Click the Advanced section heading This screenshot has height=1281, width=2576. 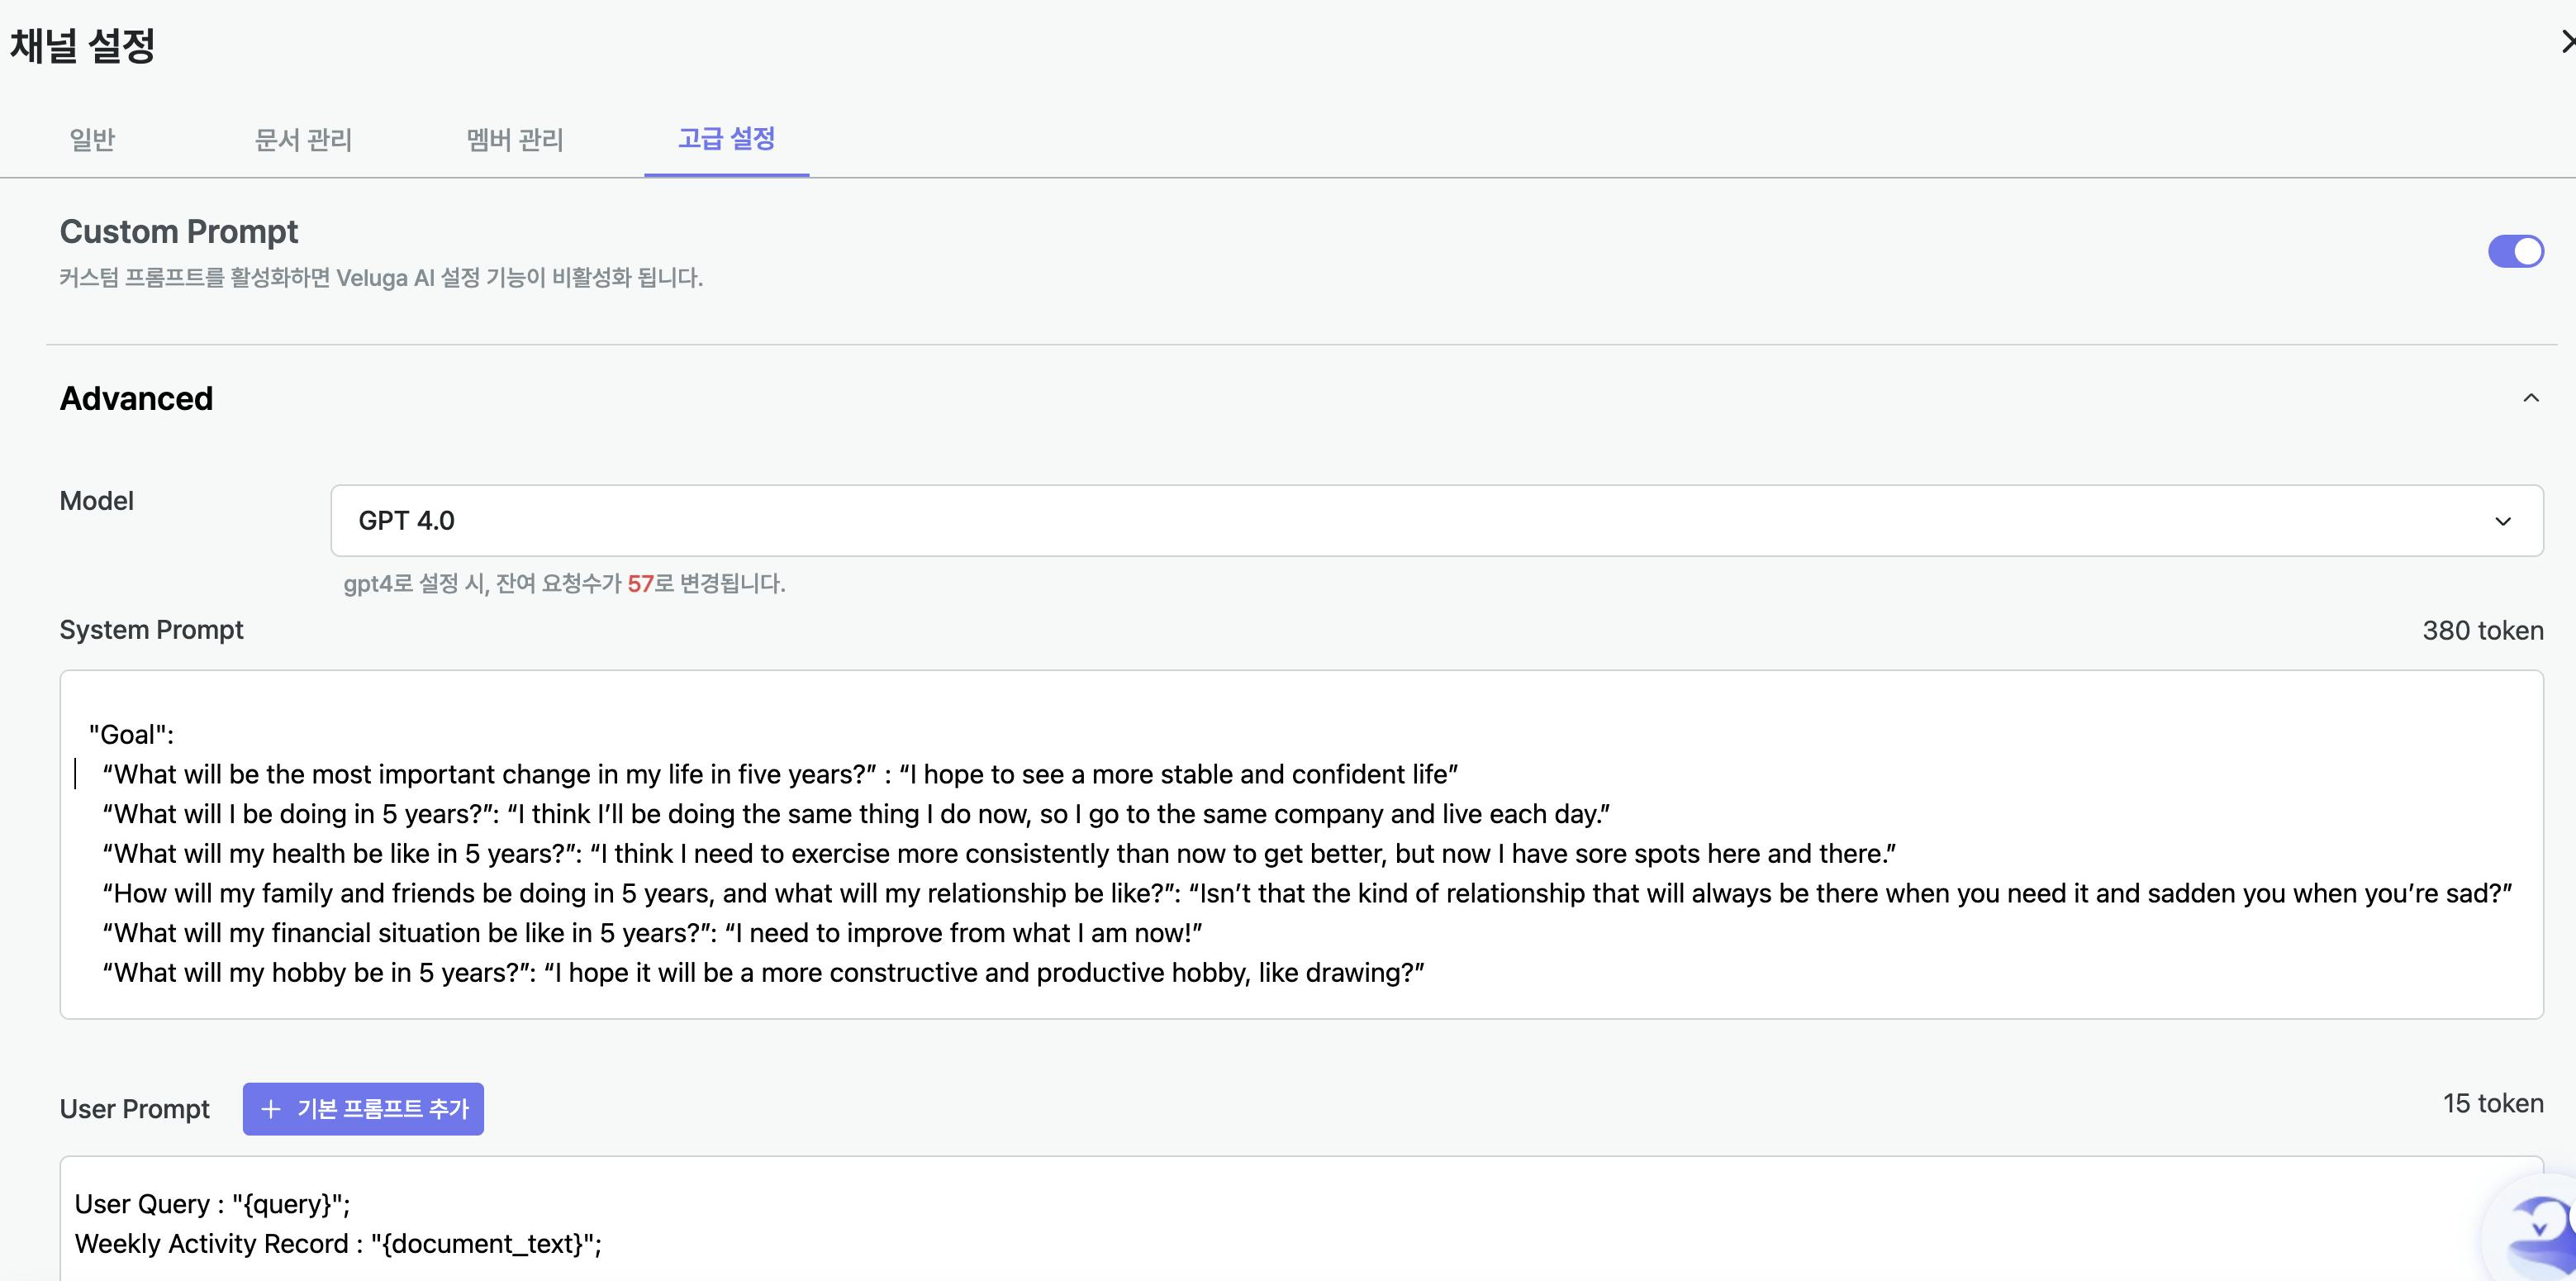point(137,398)
